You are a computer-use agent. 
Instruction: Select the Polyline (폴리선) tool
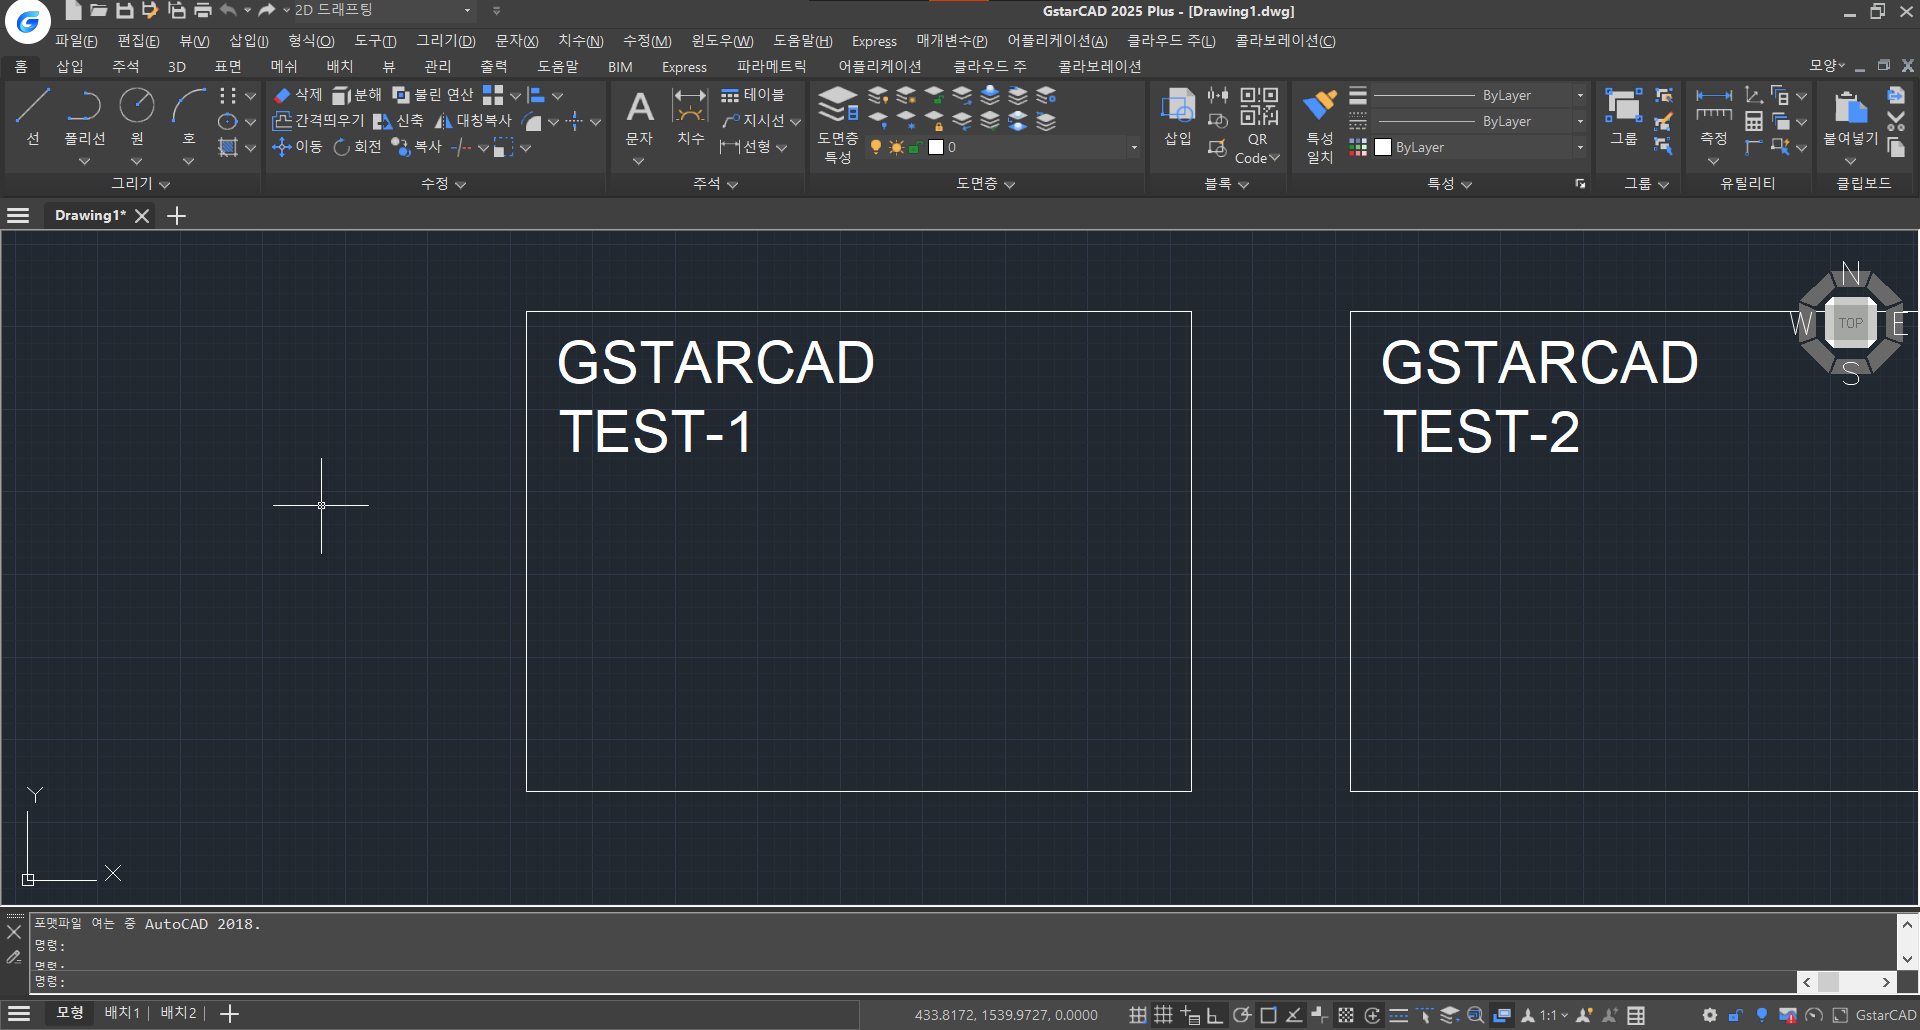[85, 118]
